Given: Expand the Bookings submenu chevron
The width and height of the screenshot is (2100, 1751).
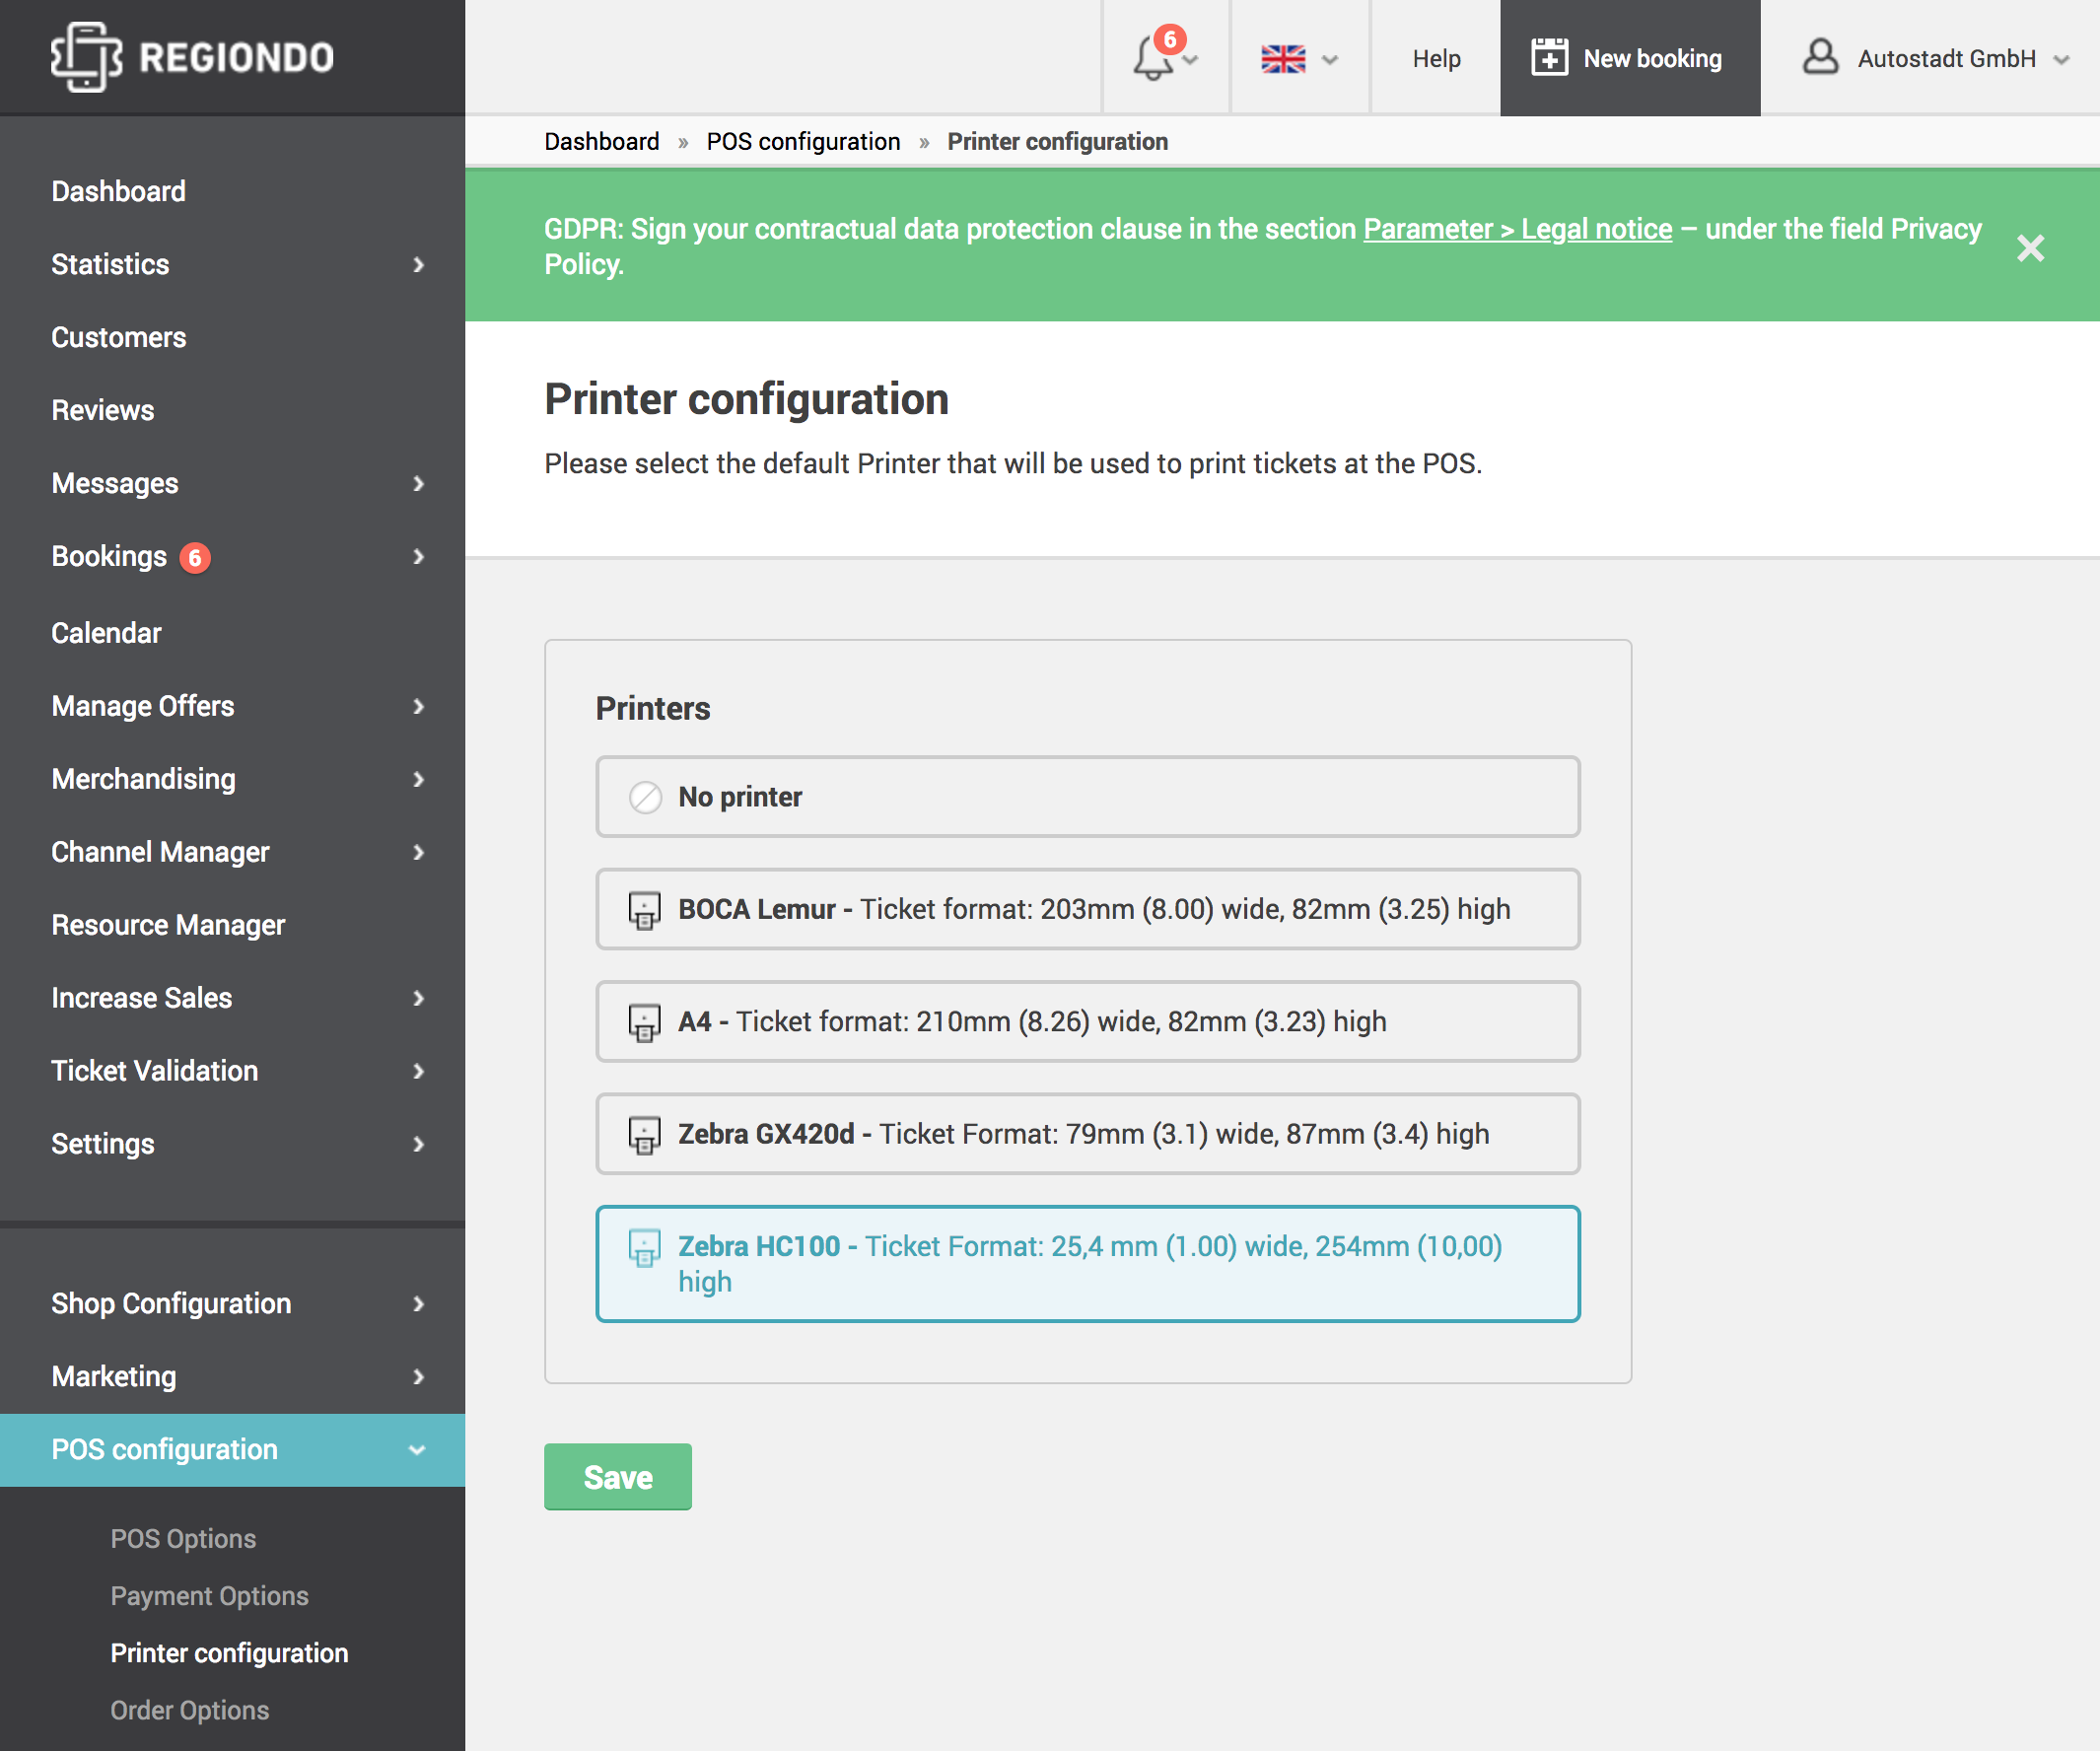Looking at the screenshot, I should (418, 557).
